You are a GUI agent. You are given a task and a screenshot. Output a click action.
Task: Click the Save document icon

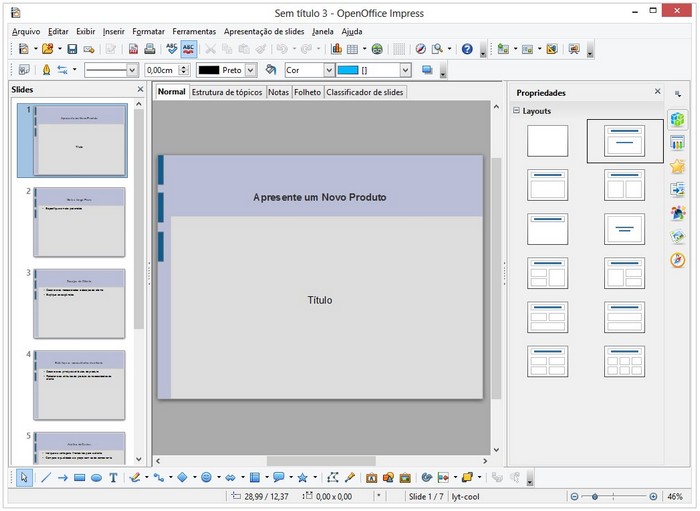72,49
